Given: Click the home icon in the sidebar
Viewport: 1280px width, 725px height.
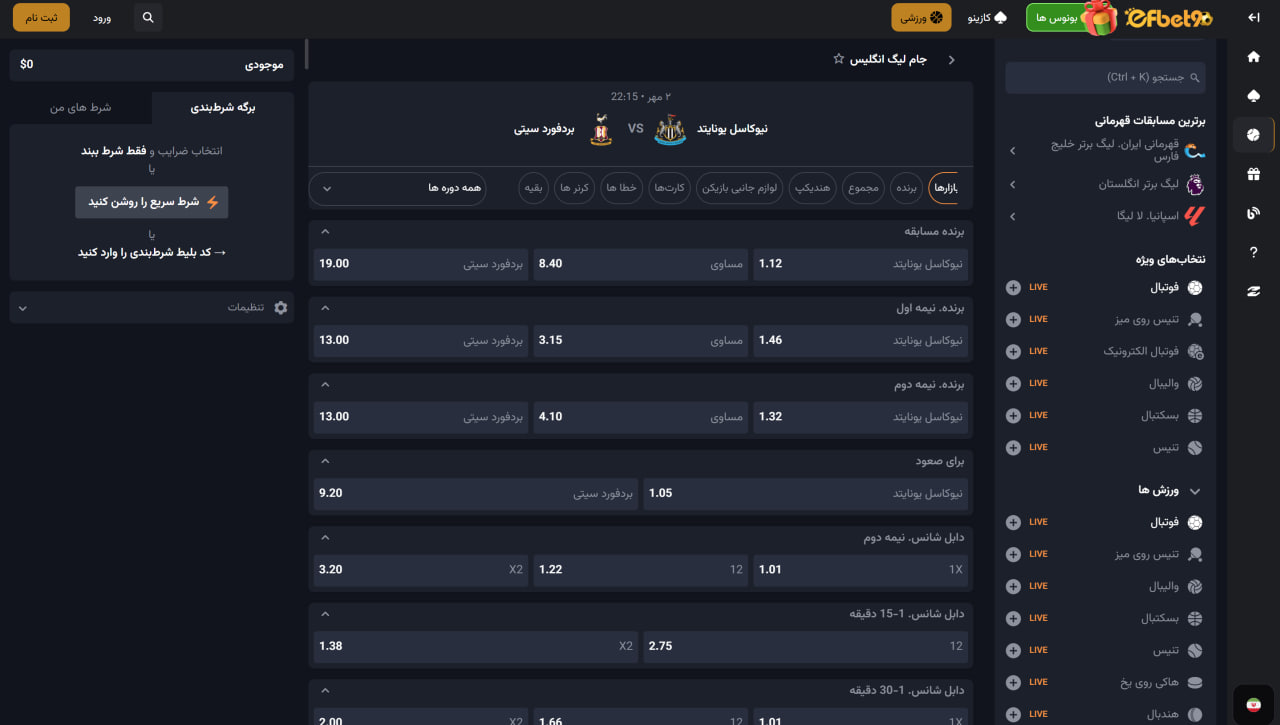Looking at the screenshot, I should point(1253,57).
